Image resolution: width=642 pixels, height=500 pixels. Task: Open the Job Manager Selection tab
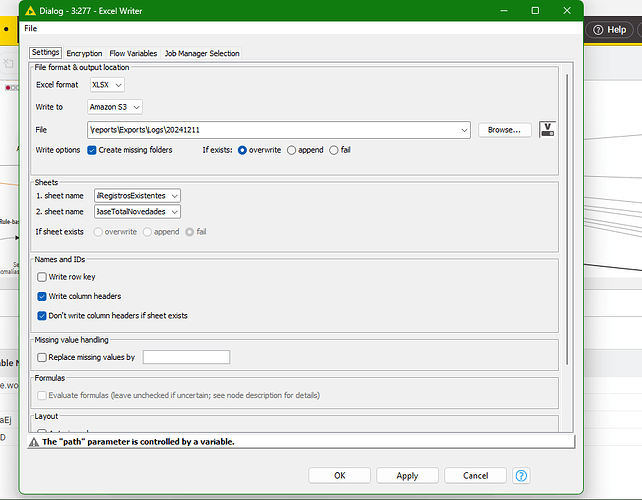pyautogui.click(x=202, y=53)
